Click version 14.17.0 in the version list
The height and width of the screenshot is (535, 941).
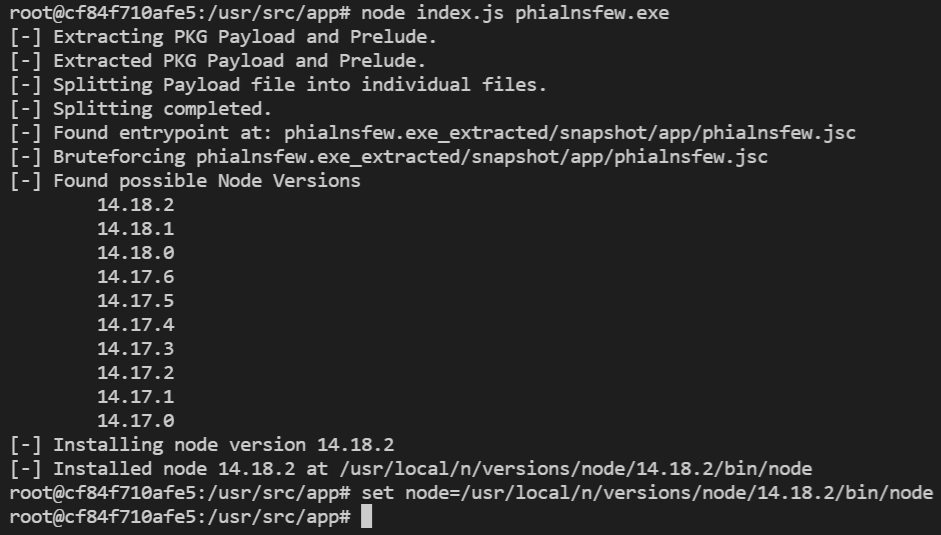(x=136, y=421)
